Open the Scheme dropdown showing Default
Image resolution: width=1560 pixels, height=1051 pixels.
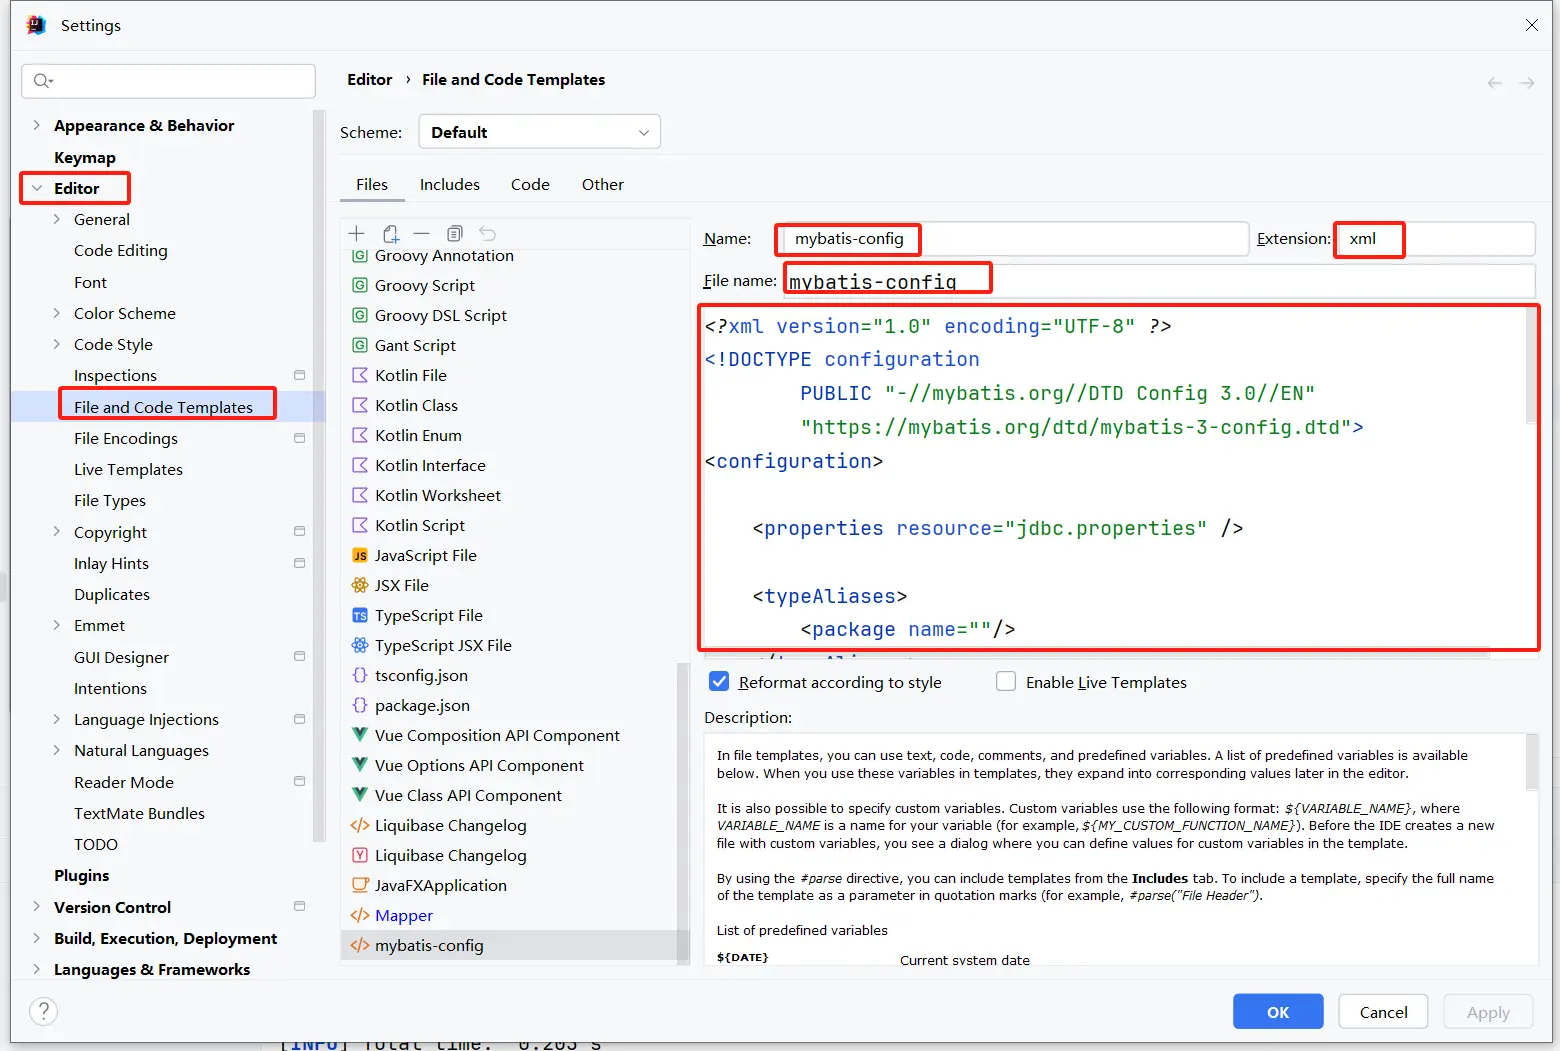pyautogui.click(x=539, y=132)
